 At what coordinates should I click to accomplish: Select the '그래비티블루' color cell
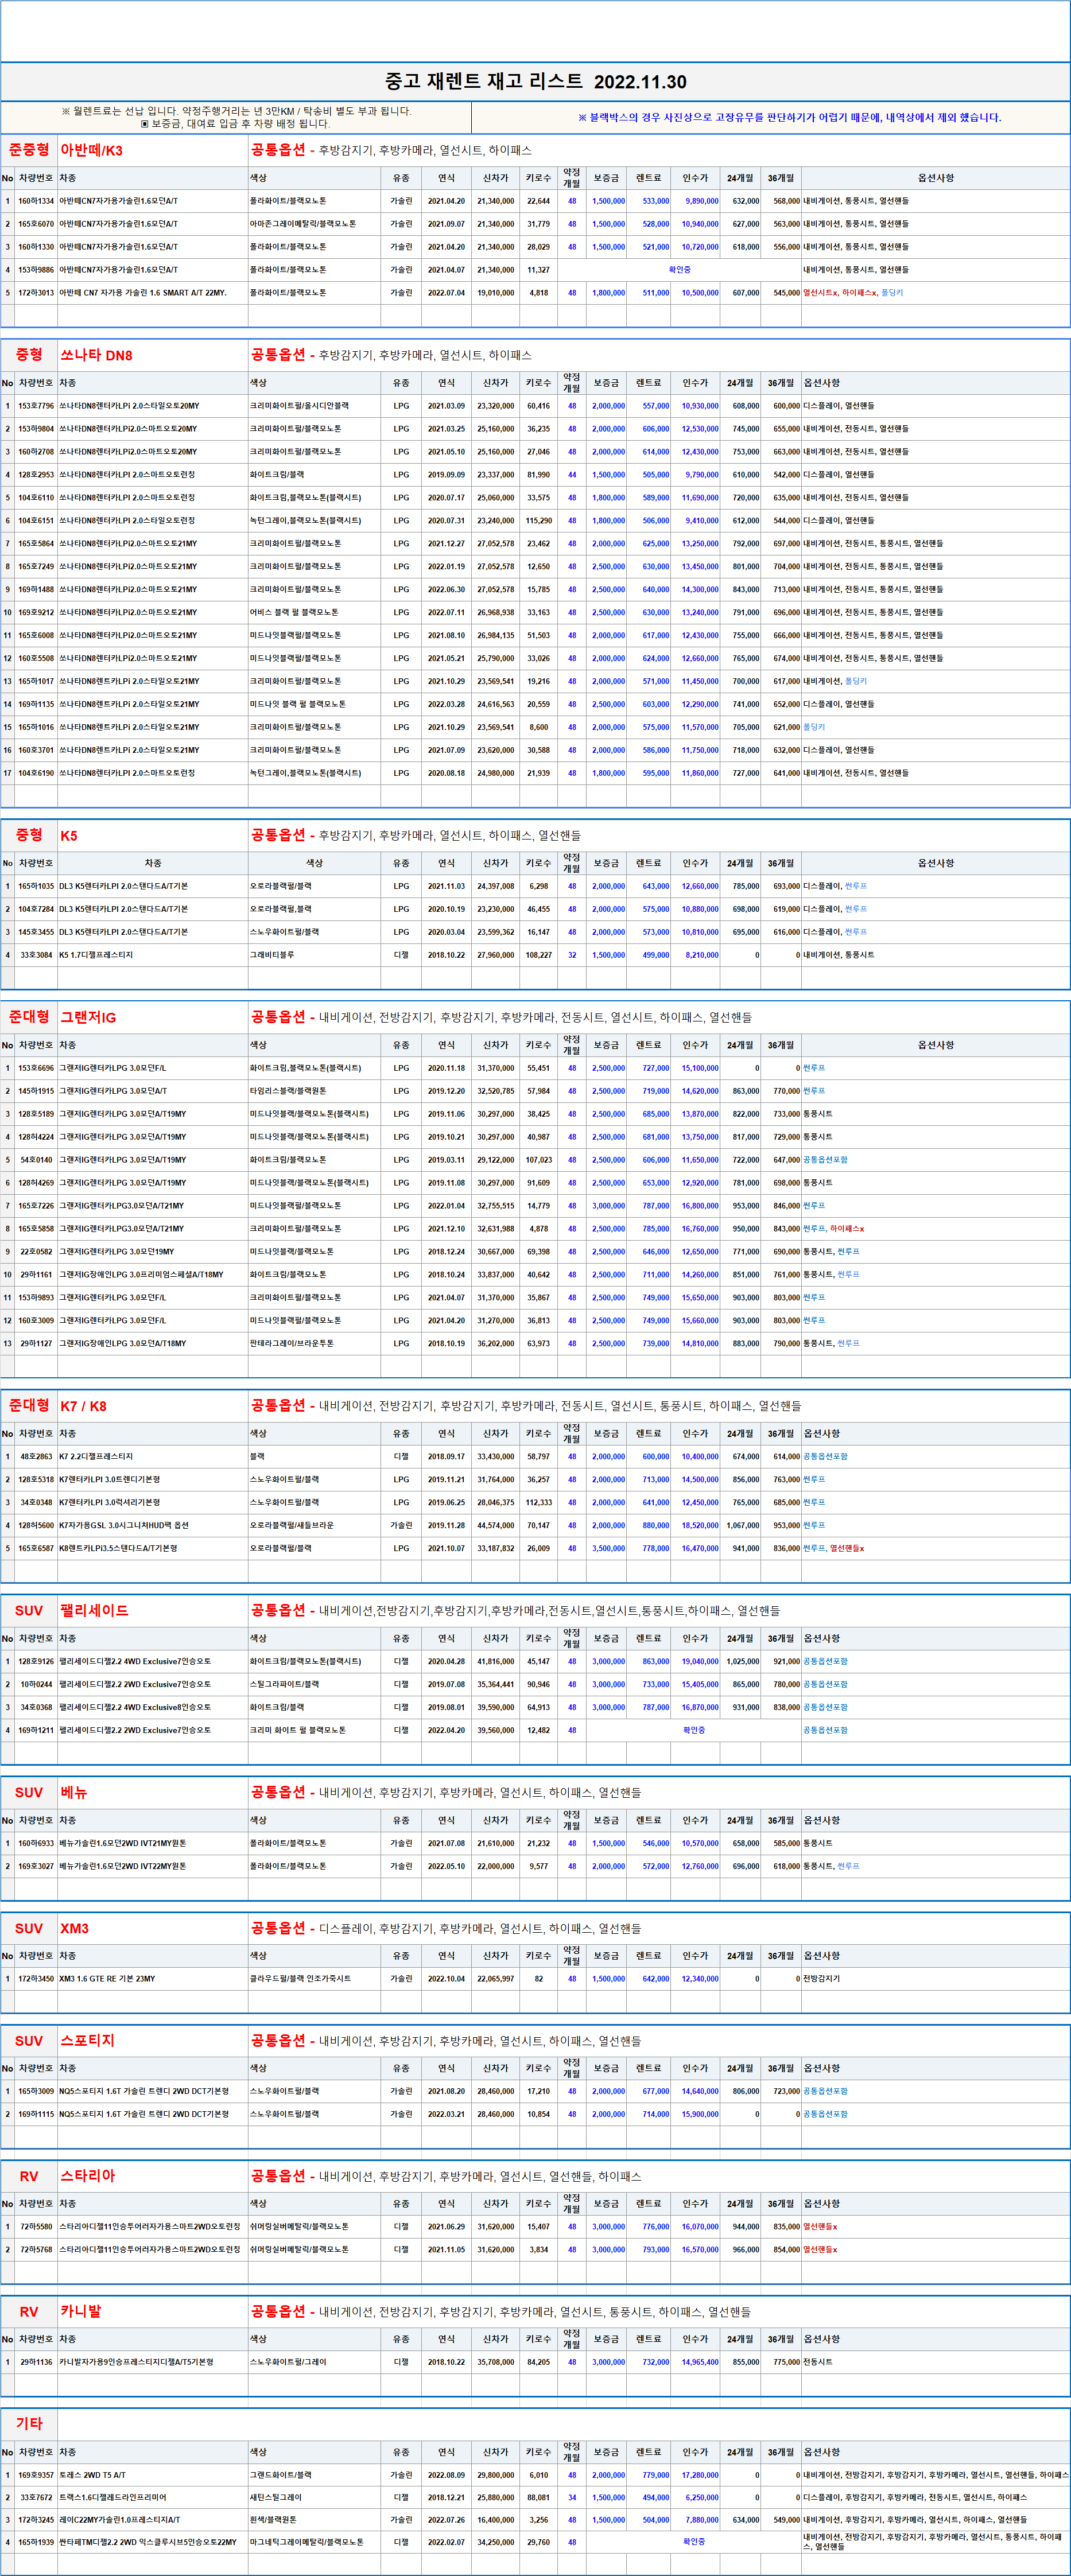point(314,955)
